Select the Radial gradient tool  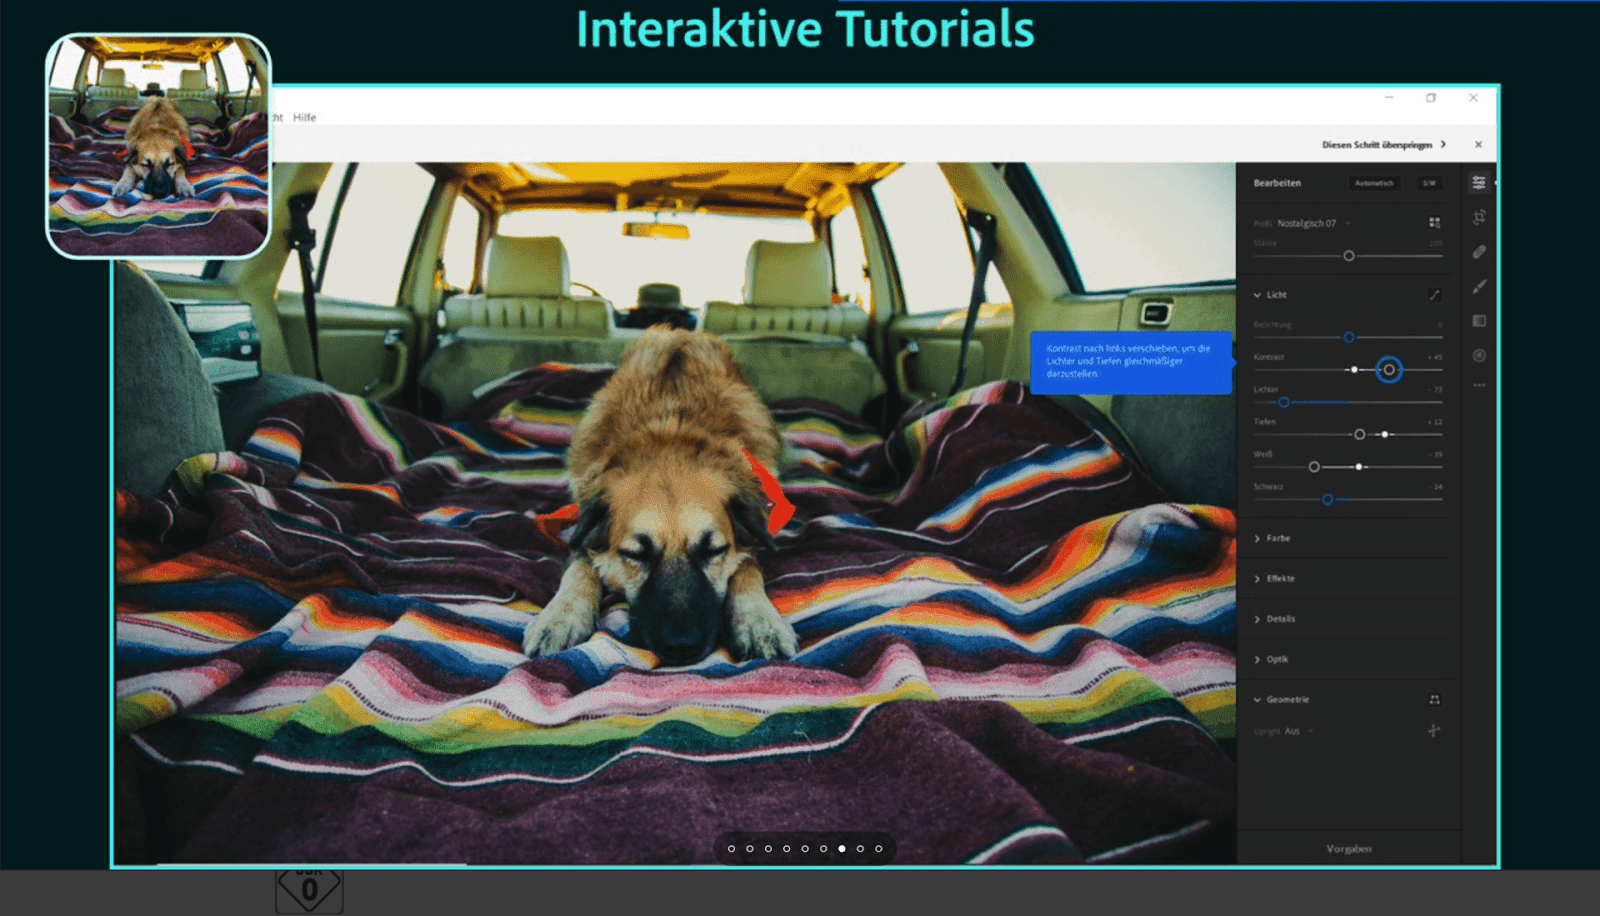tap(1479, 355)
